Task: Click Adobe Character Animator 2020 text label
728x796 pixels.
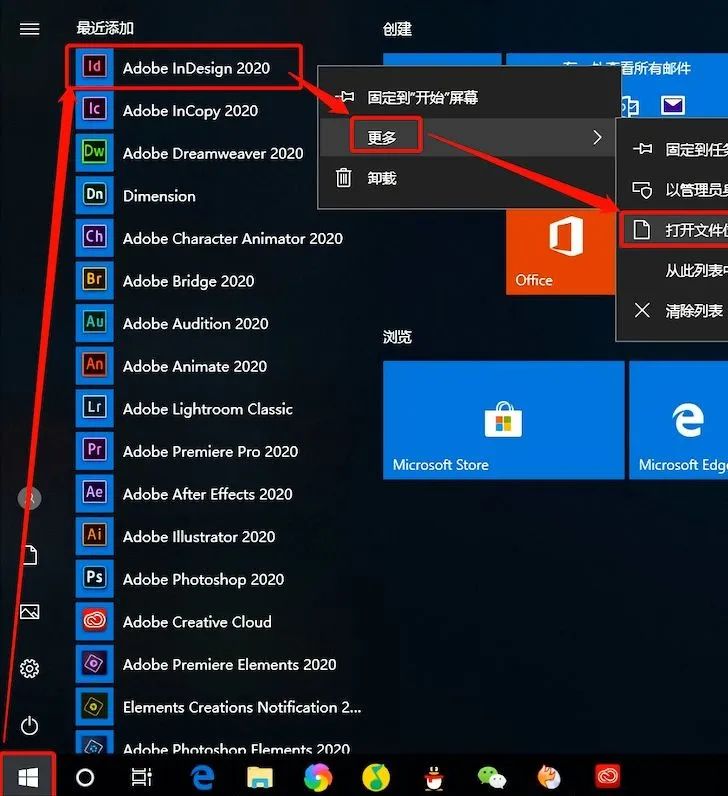Action: pyautogui.click(x=233, y=238)
